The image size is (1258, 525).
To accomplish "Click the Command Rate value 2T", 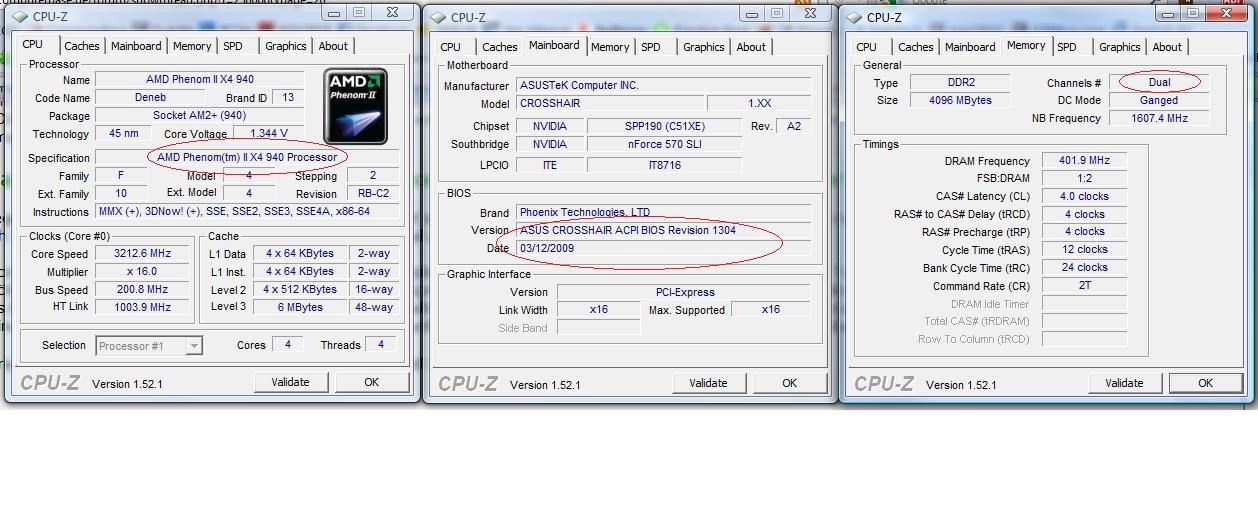I will pyautogui.click(x=1085, y=286).
